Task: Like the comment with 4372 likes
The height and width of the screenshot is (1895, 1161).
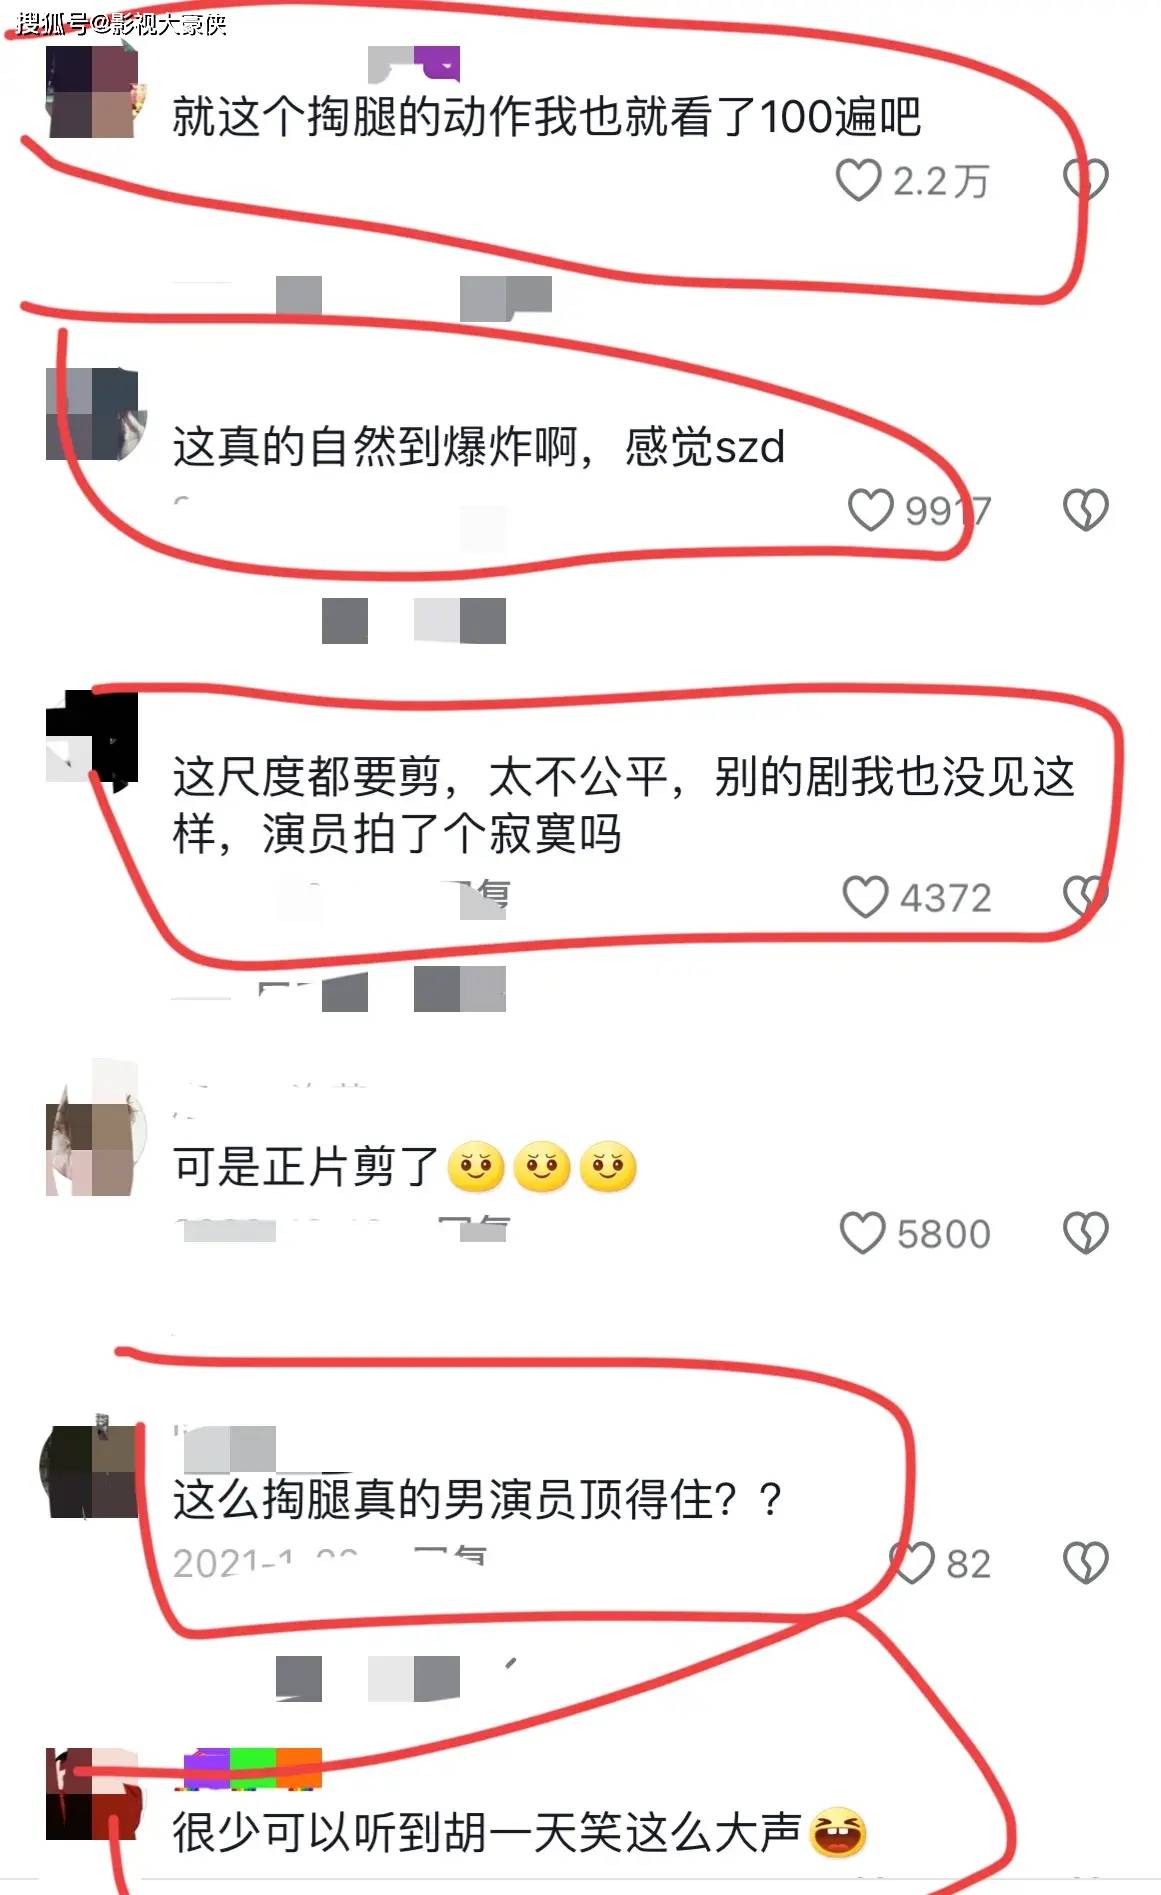Action: [865, 897]
